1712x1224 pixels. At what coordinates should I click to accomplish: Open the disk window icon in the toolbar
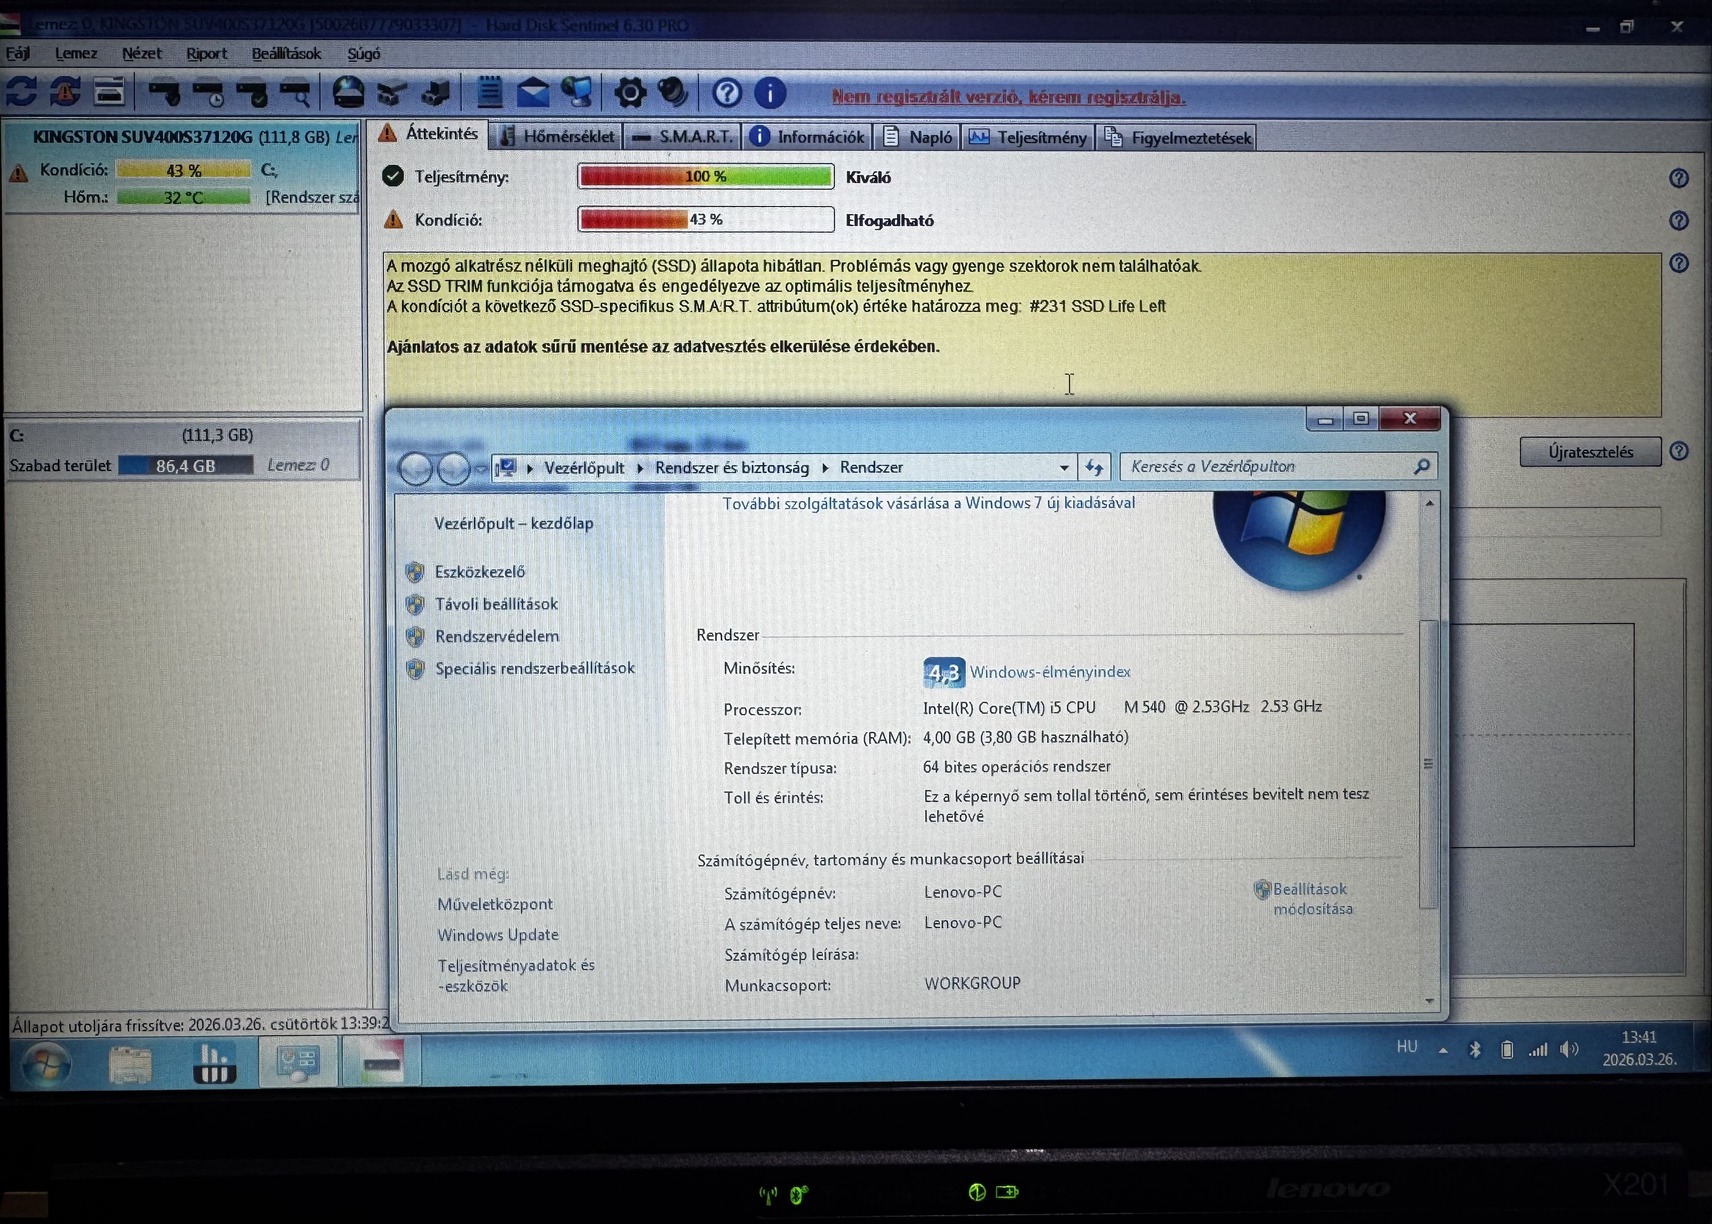click(109, 93)
